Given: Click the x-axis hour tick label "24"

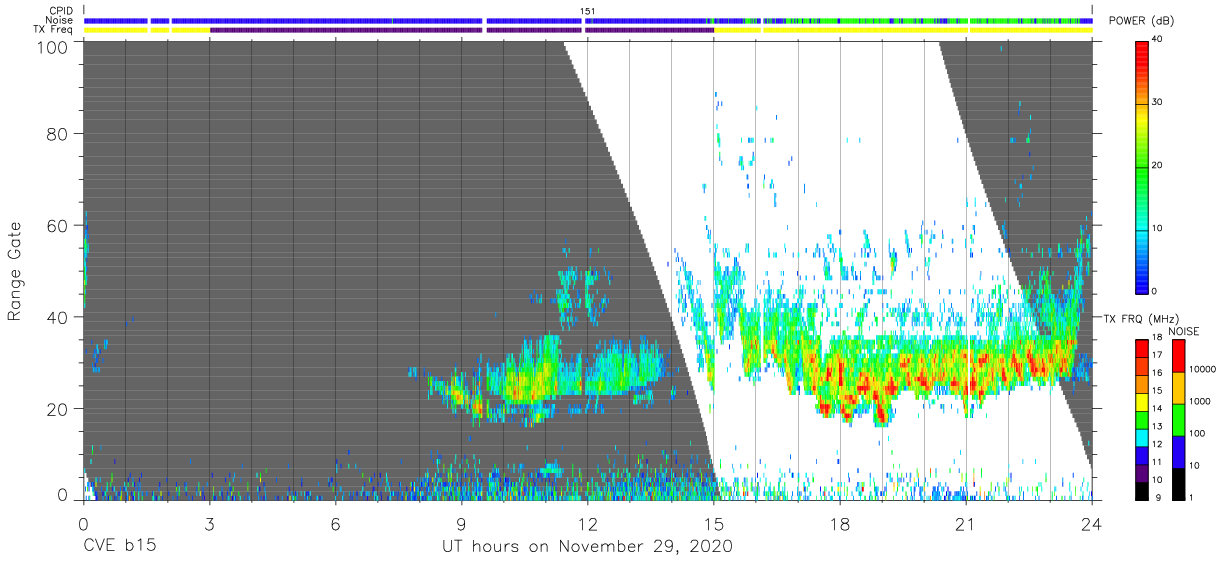Looking at the screenshot, I should pos(1092,524).
